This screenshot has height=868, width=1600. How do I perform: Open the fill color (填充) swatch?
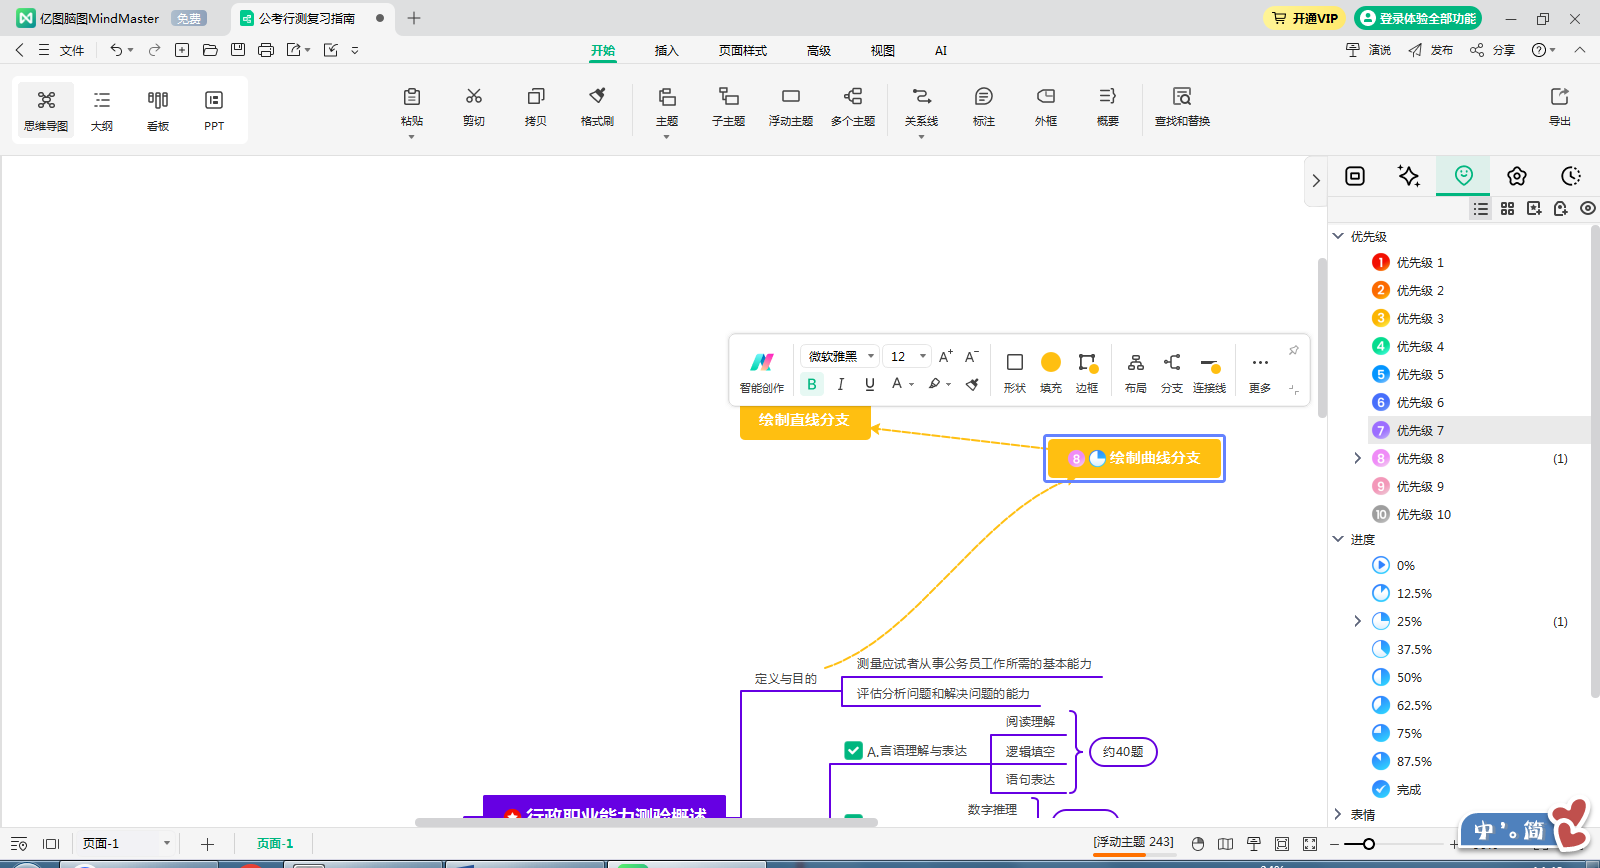point(1051,372)
